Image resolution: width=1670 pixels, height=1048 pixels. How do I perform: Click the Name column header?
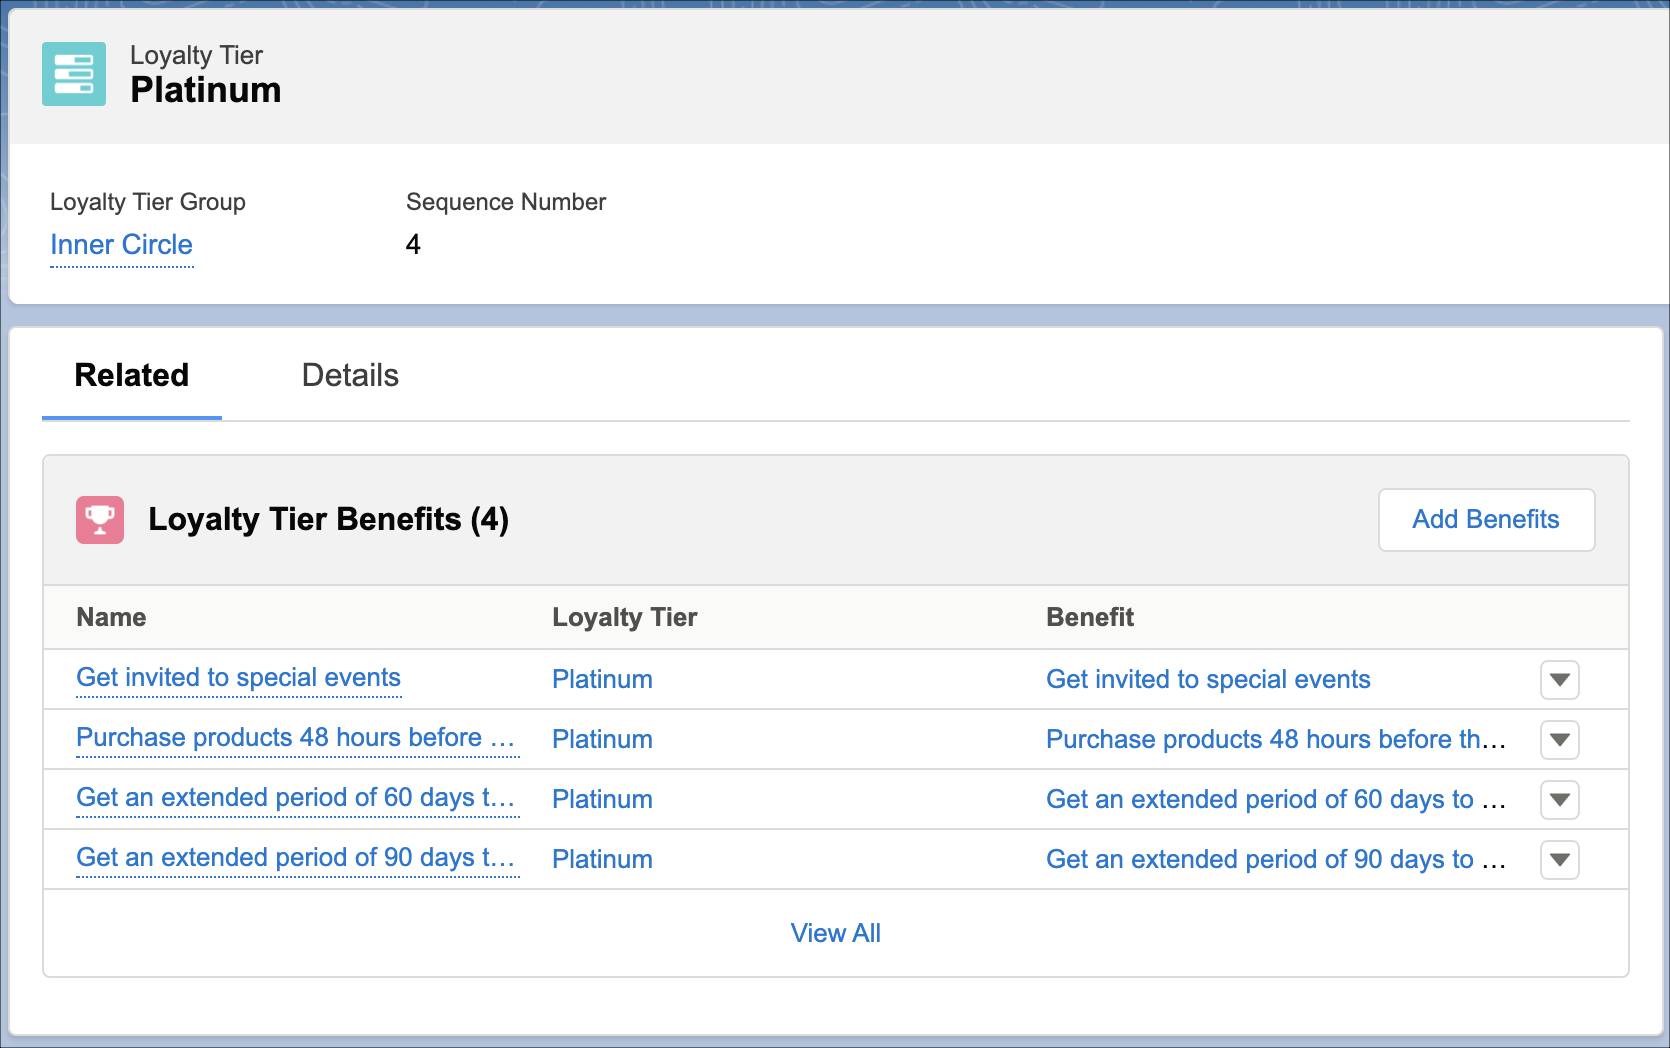110,617
